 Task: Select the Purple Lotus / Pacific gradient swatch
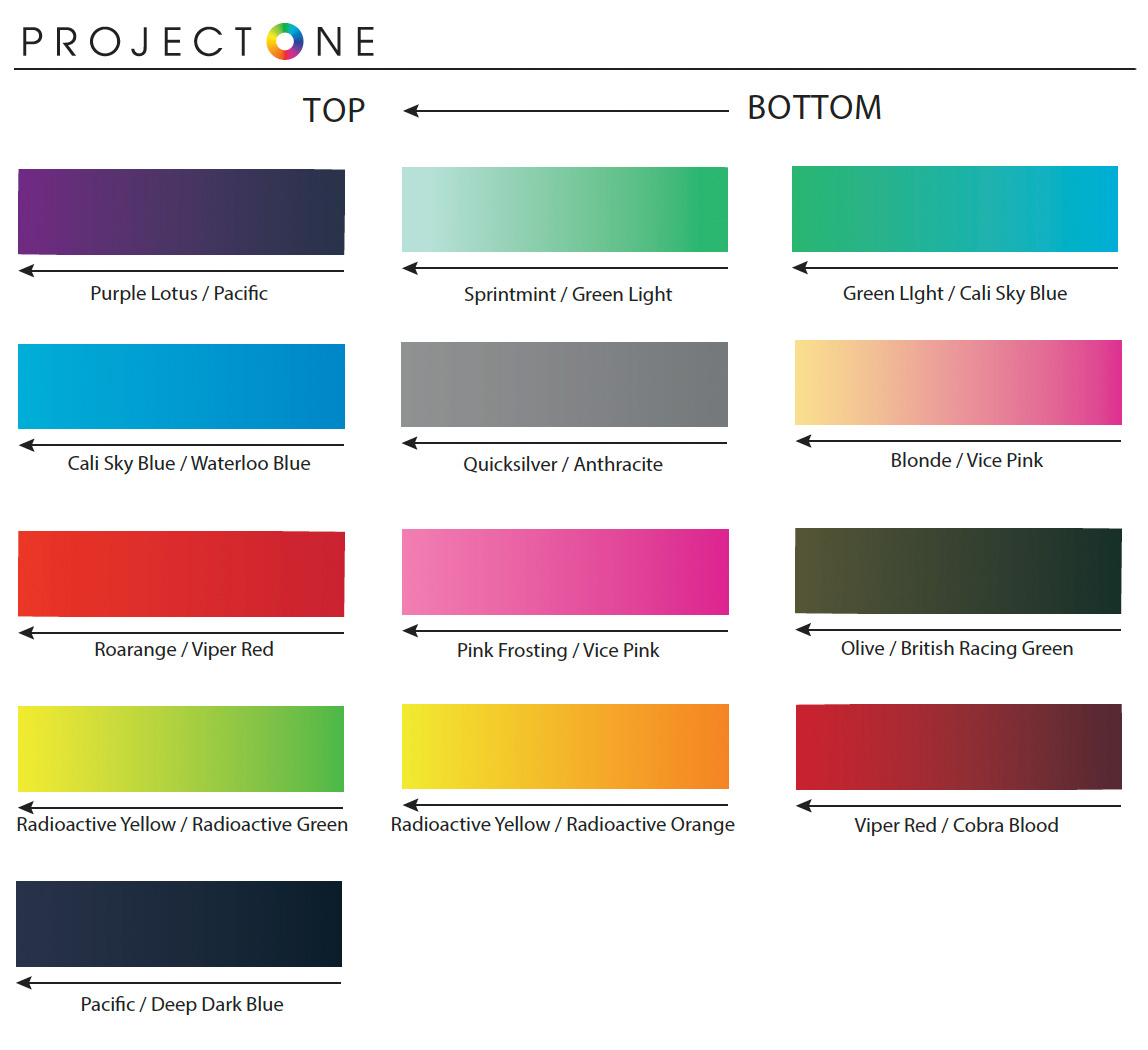181,212
